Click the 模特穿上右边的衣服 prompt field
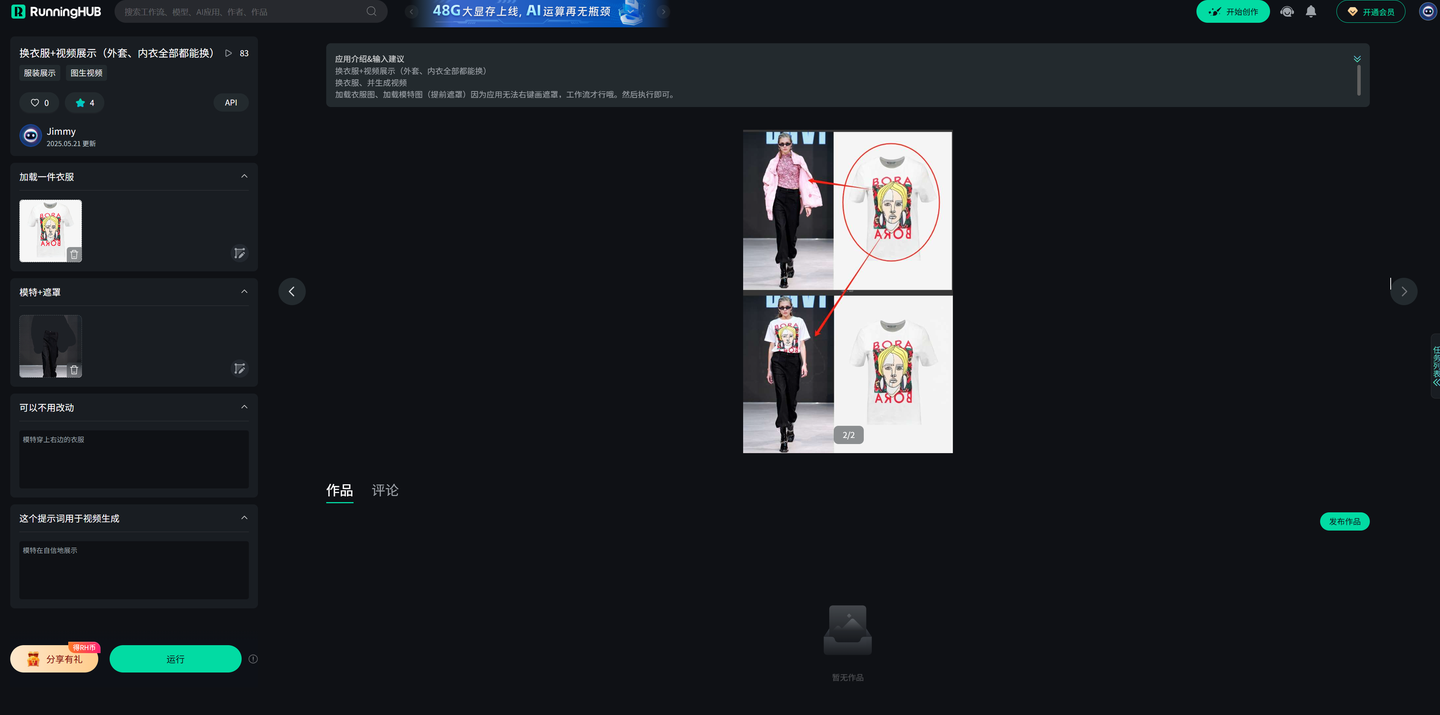This screenshot has width=1440, height=715. [134, 459]
